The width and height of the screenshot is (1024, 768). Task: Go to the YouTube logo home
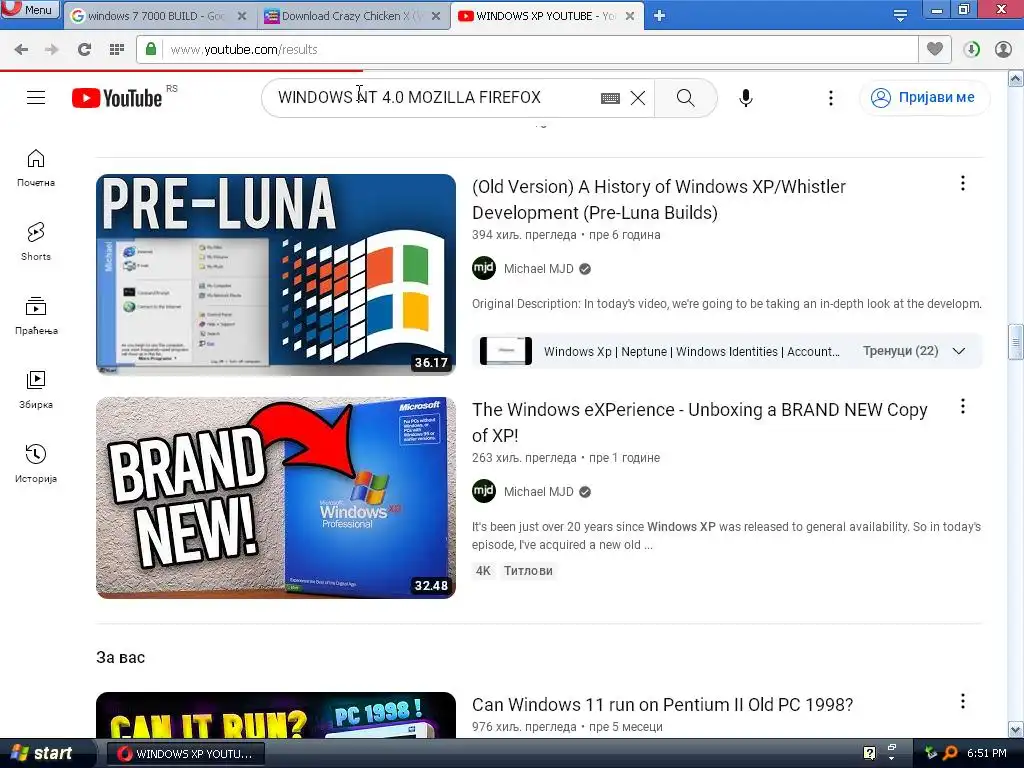click(118, 98)
